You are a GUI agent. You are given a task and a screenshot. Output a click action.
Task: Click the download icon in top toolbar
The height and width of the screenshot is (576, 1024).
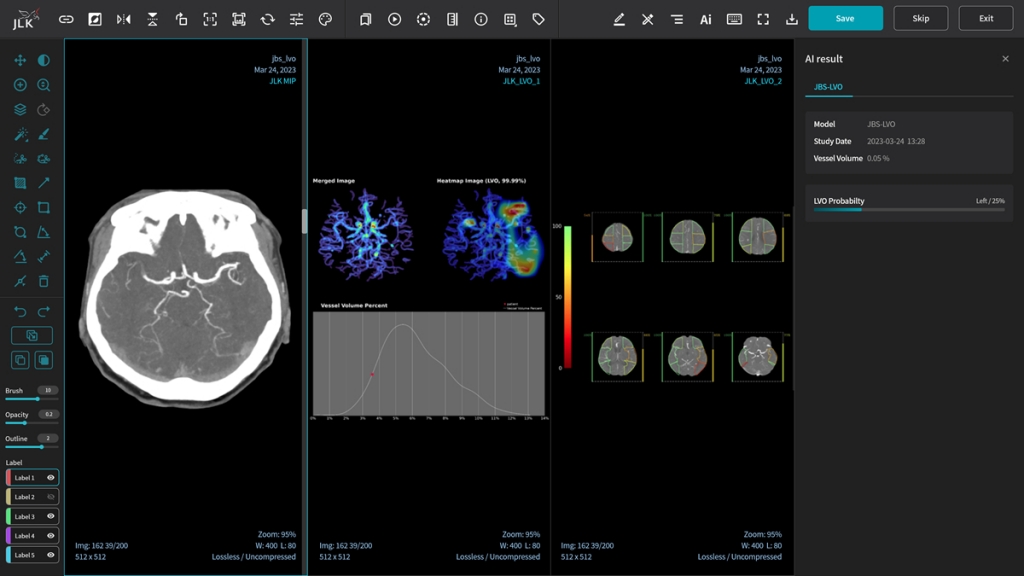click(x=792, y=19)
